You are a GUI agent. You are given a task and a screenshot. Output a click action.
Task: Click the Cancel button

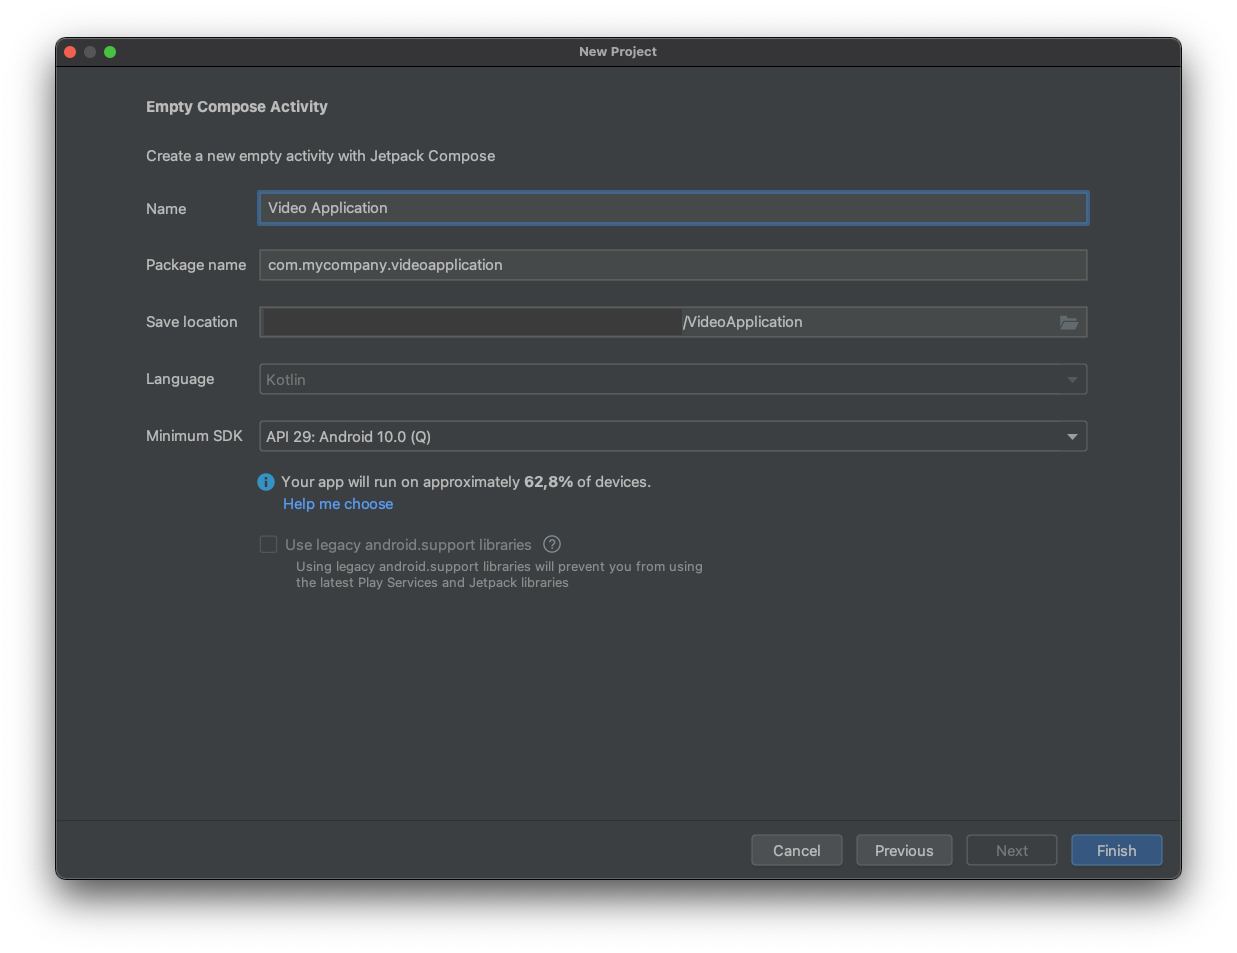click(796, 850)
